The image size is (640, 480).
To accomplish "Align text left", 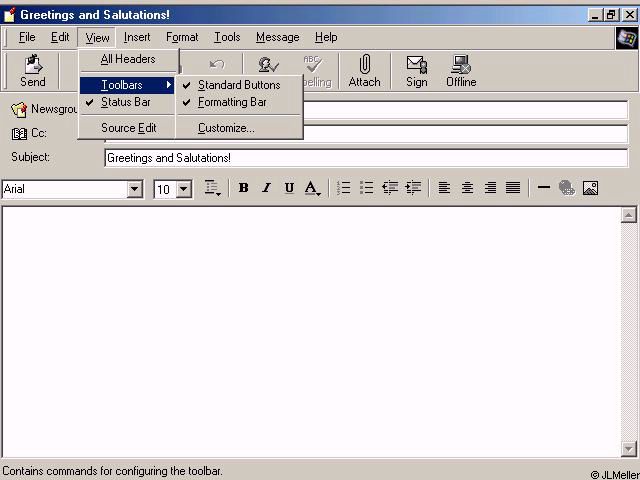I will (444, 188).
